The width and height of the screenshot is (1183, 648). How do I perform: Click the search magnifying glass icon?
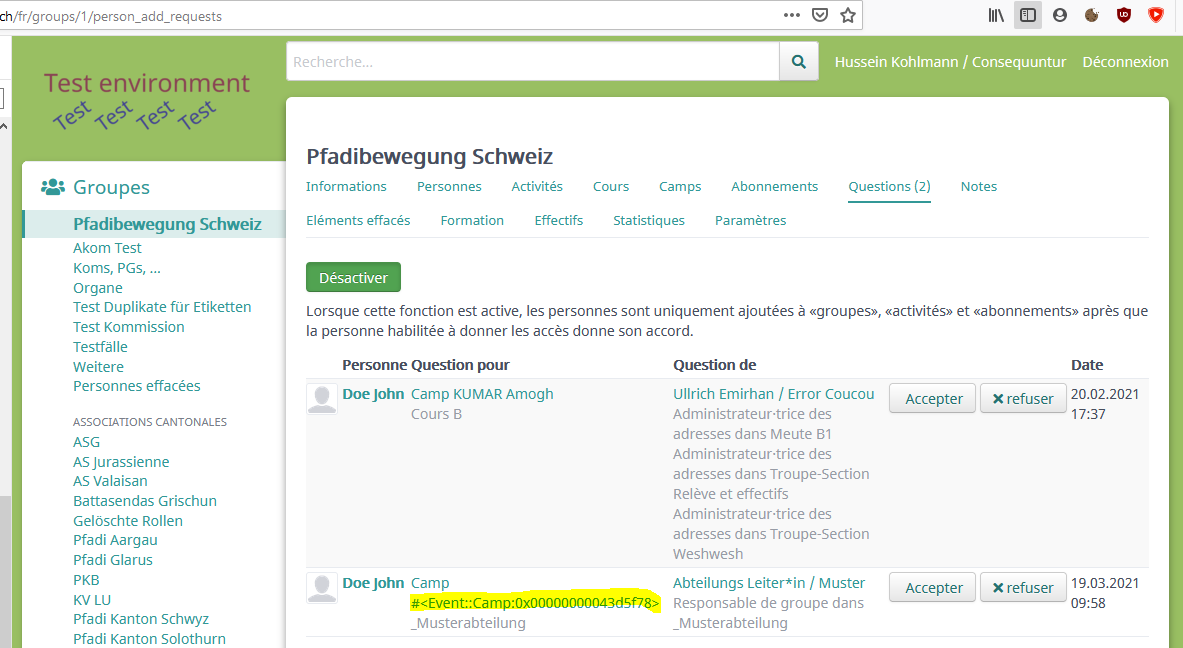coord(798,61)
